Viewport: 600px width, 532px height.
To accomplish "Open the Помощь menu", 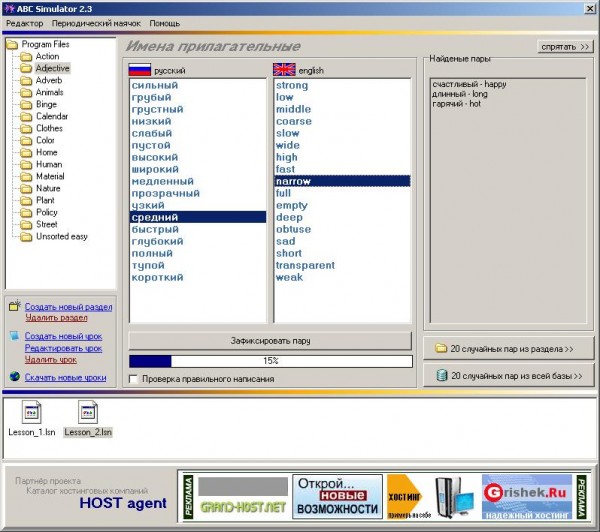I will pyautogui.click(x=165, y=23).
